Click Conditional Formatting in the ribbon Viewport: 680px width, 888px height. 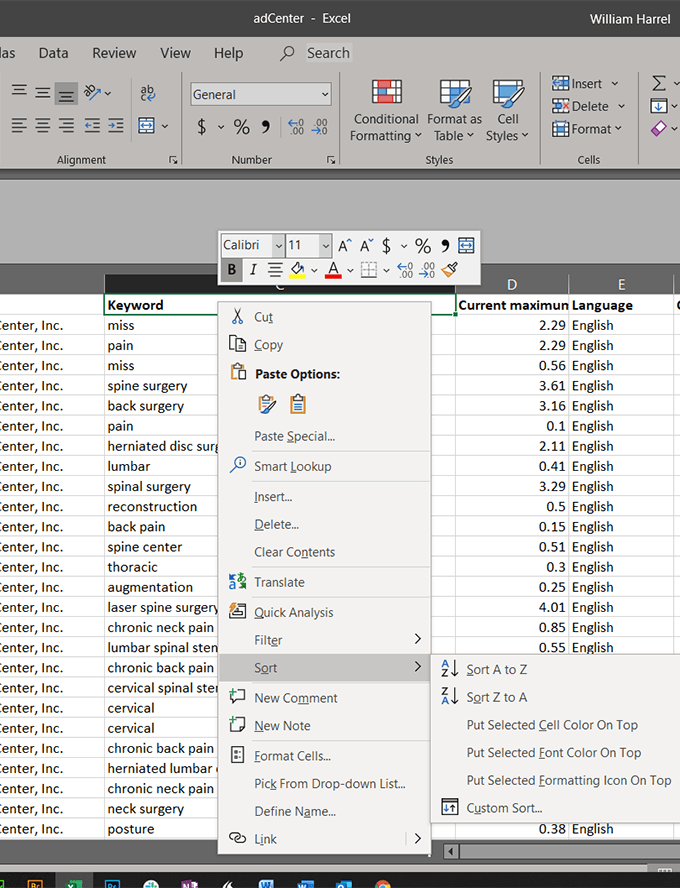(x=386, y=110)
